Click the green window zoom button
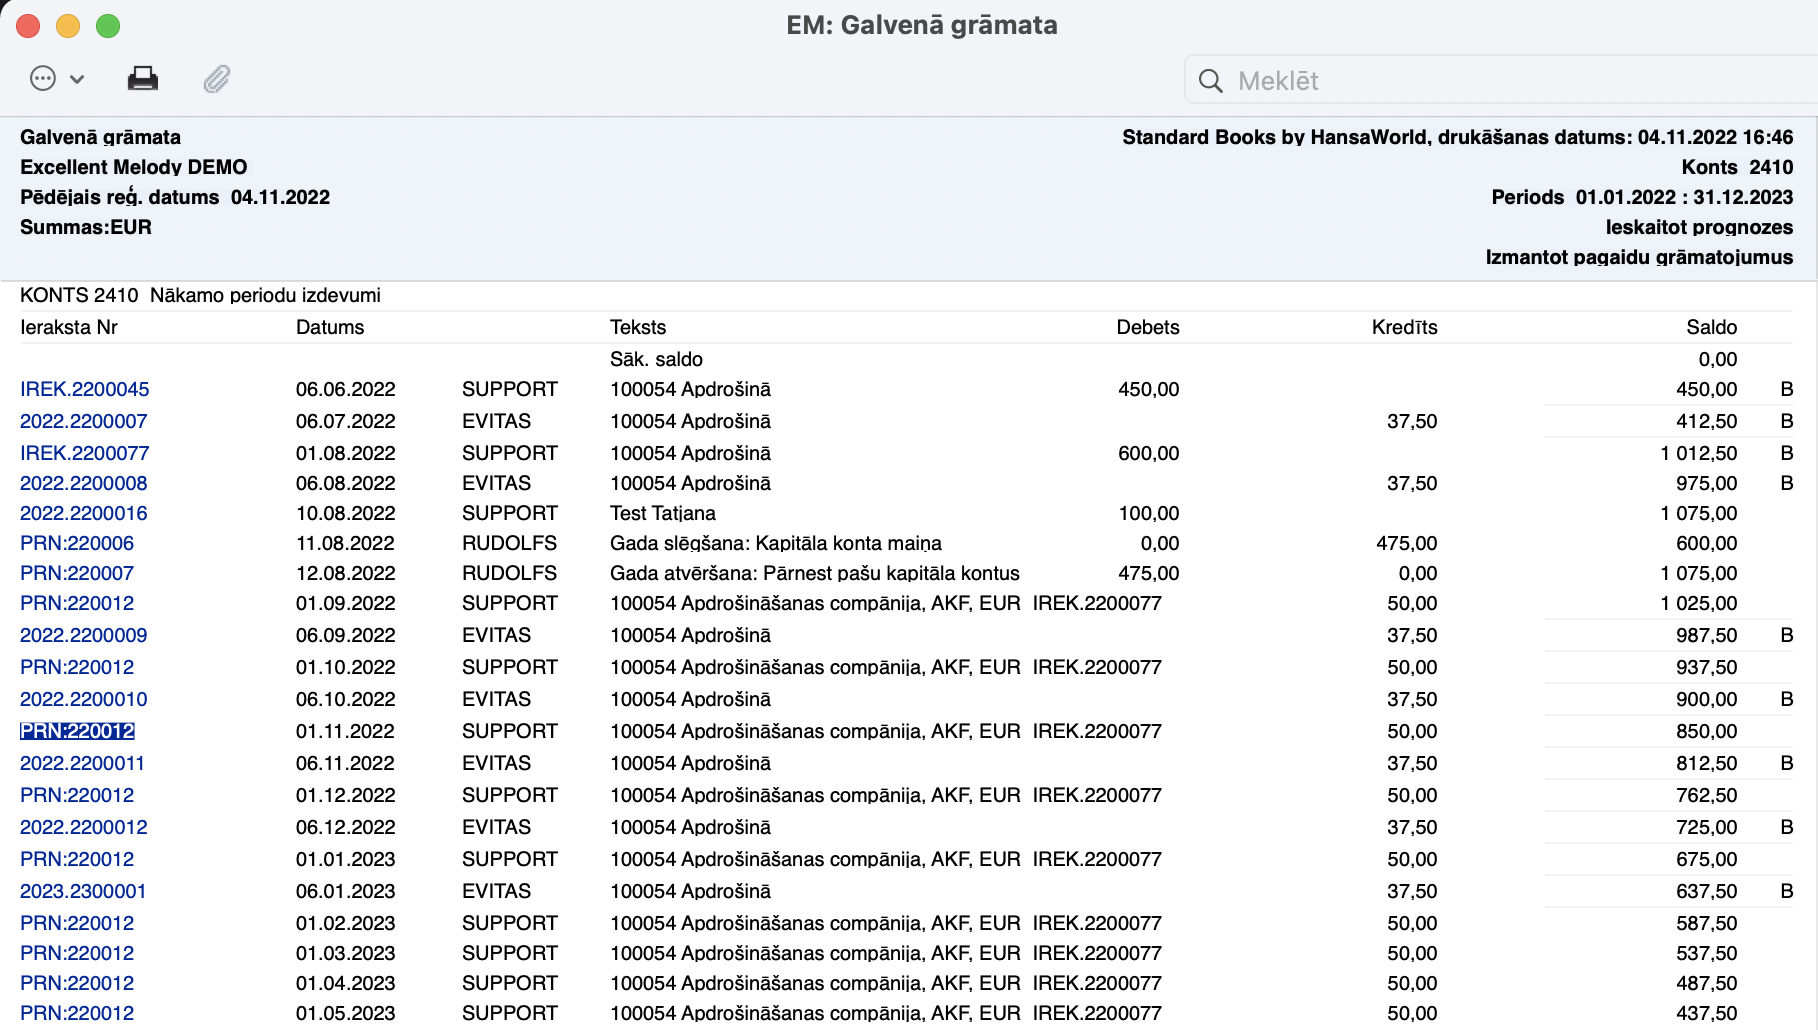 click(x=108, y=26)
